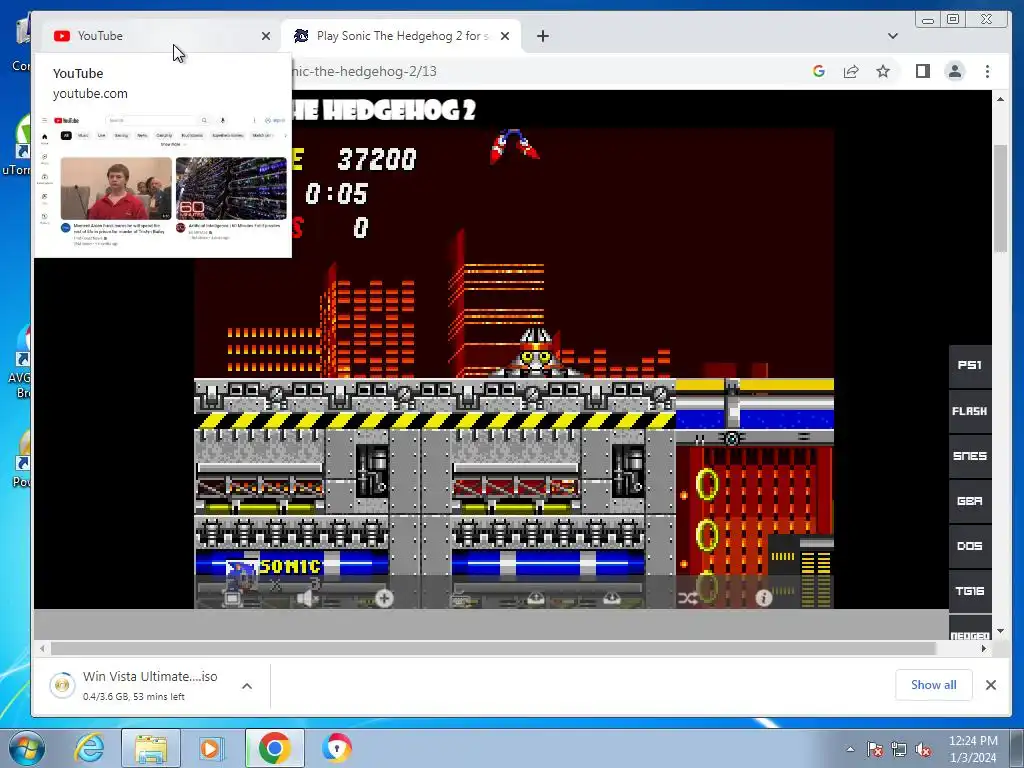Screen dimensions: 1024x768
Task: Select the PS1 platform tab
Action: pyautogui.click(x=970, y=365)
